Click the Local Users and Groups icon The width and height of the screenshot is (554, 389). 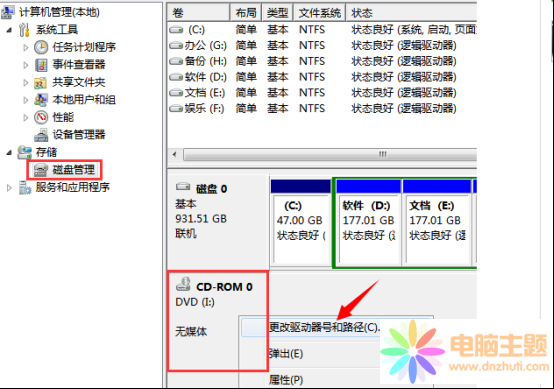click(41, 100)
